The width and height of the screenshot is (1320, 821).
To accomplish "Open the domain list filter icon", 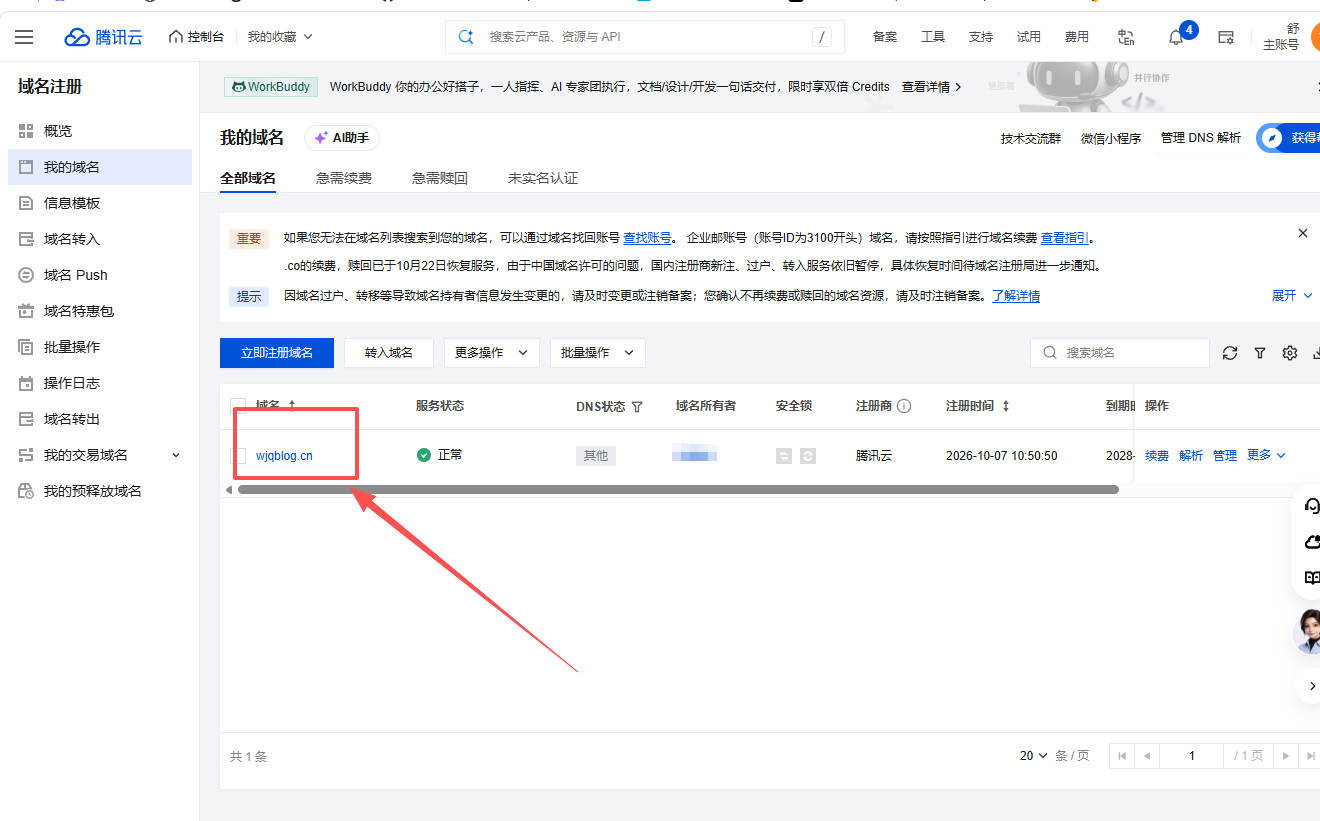I will coord(1260,353).
